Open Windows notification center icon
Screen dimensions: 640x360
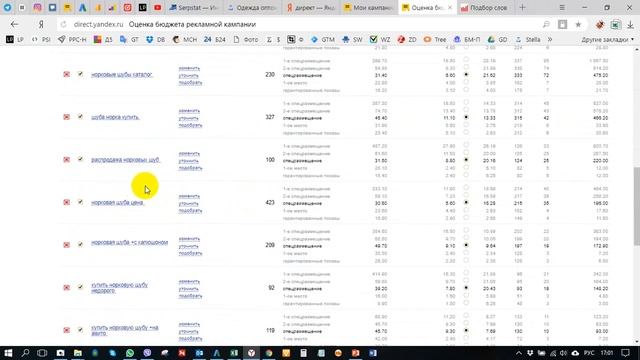pyautogui.click(x=626, y=353)
